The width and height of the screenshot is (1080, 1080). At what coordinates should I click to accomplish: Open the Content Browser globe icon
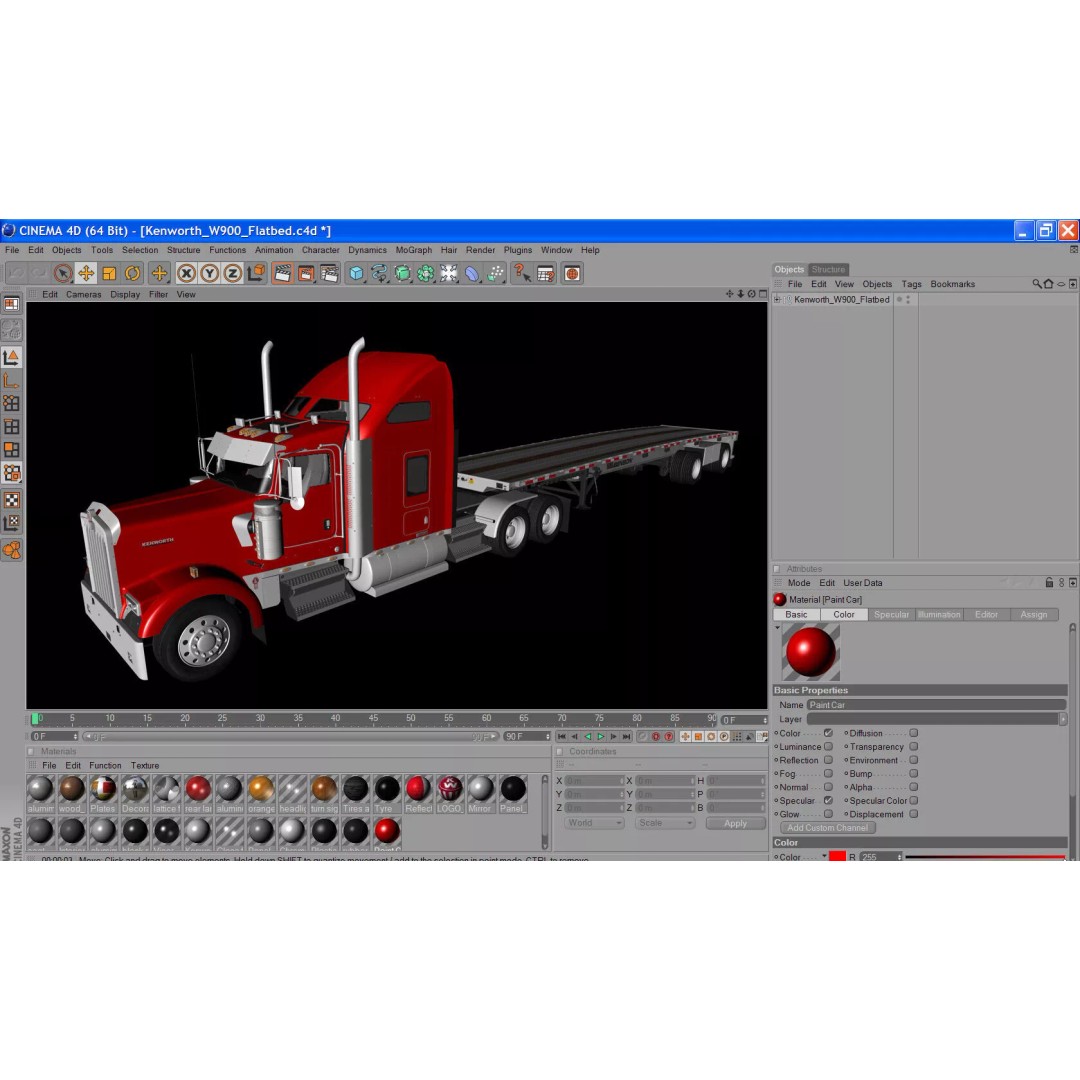pos(572,273)
